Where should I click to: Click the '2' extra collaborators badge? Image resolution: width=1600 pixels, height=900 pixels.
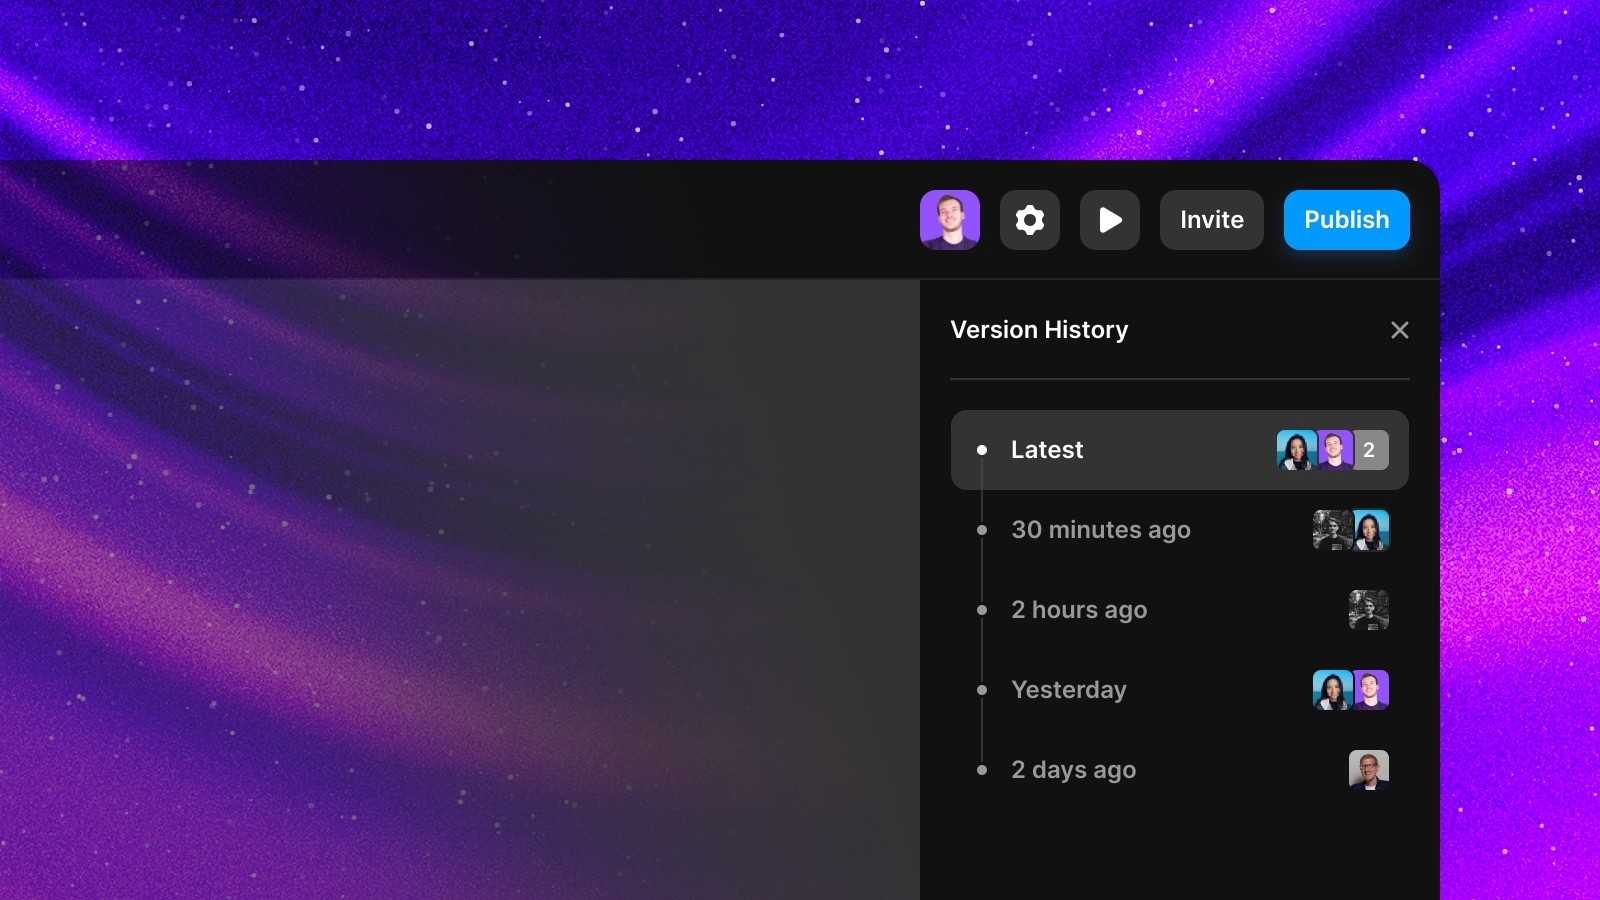pos(1370,450)
